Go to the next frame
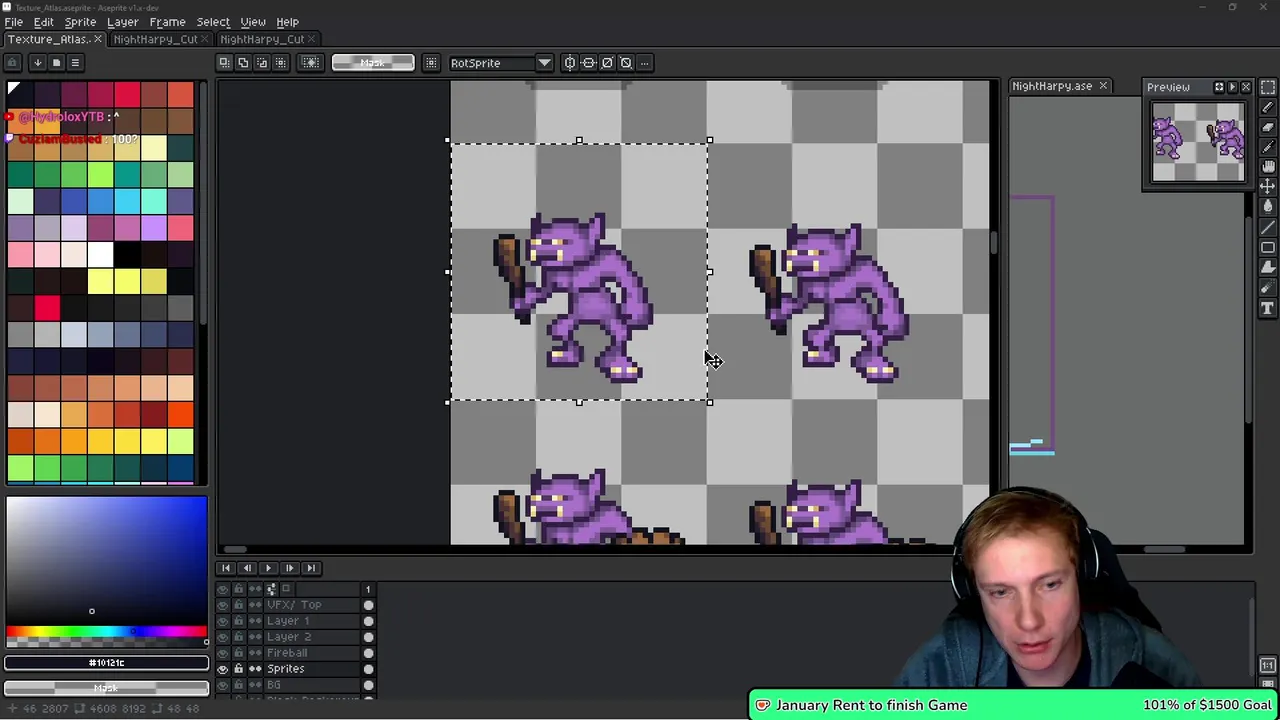The width and height of the screenshot is (1280, 720). [x=290, y=568]
